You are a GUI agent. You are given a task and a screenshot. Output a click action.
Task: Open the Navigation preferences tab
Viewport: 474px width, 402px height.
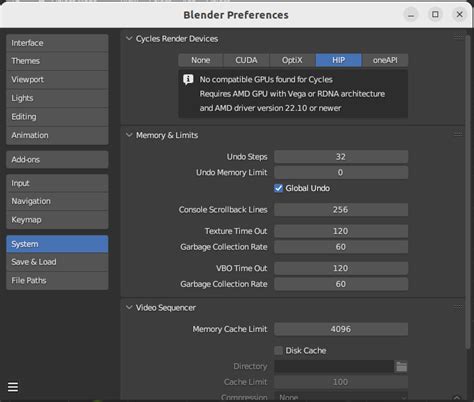57,201
